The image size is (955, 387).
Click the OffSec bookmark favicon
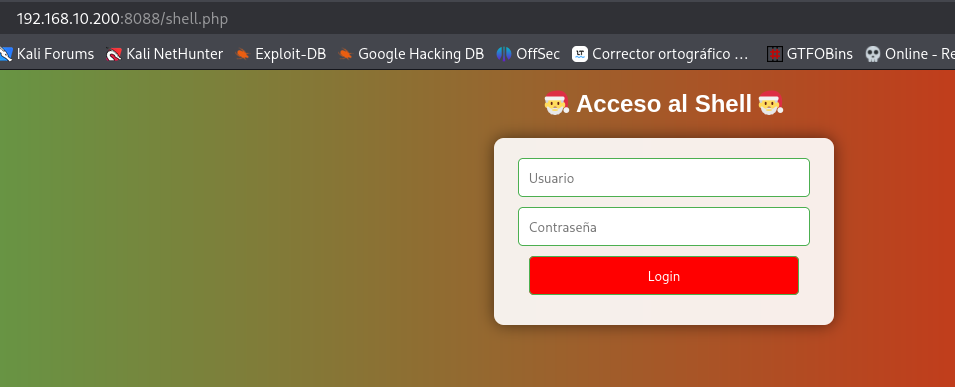(x=504, y=54)
